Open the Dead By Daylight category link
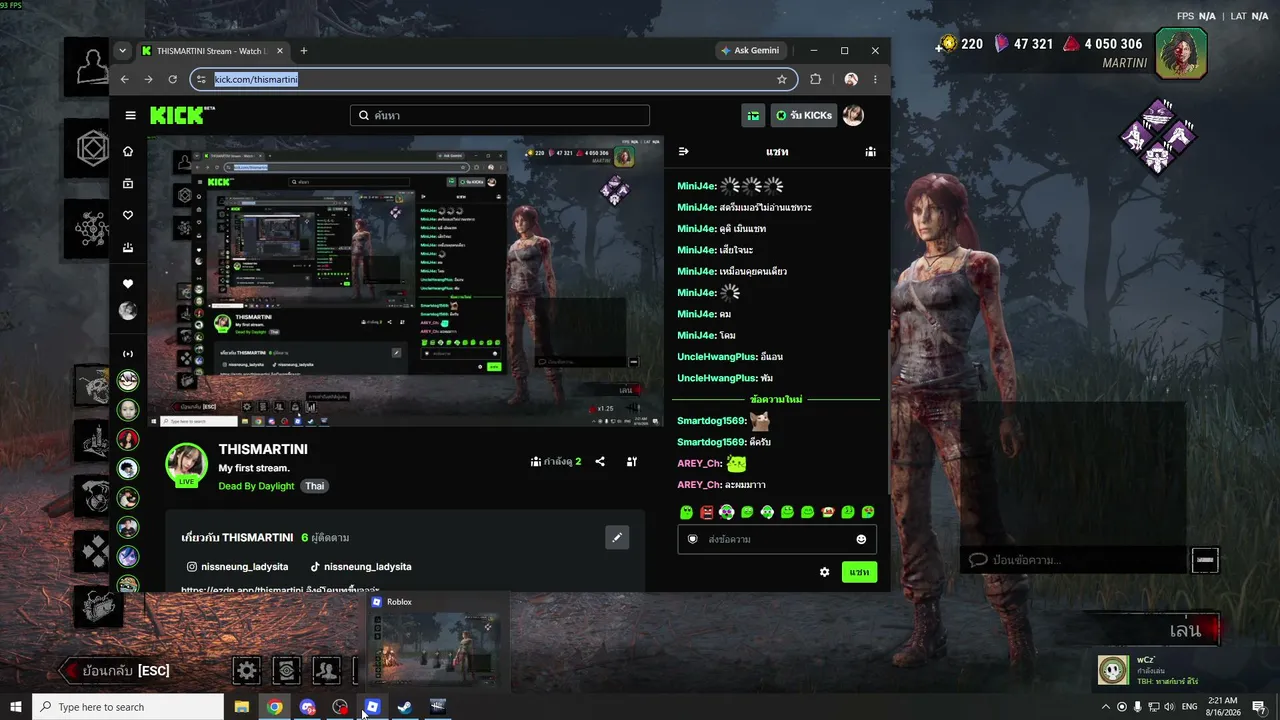This screenshot has width=1280, height=720. coord(256,486)
